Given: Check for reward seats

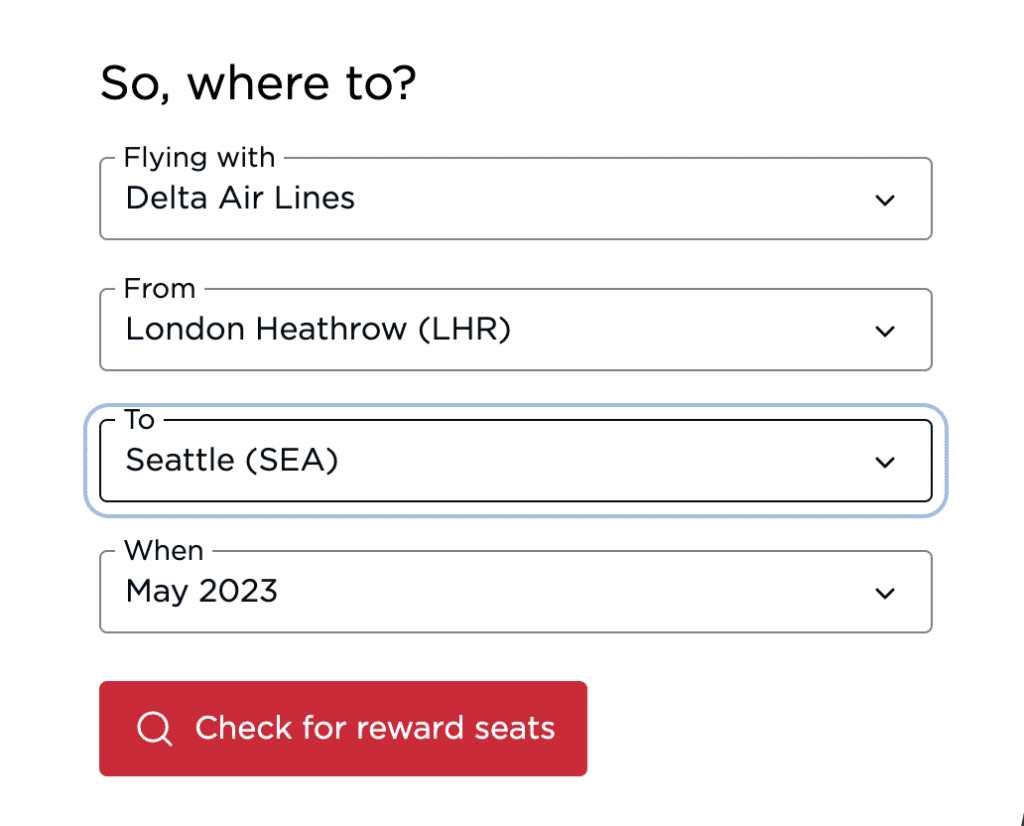Looking at the screenshot, I should (343, 729).
